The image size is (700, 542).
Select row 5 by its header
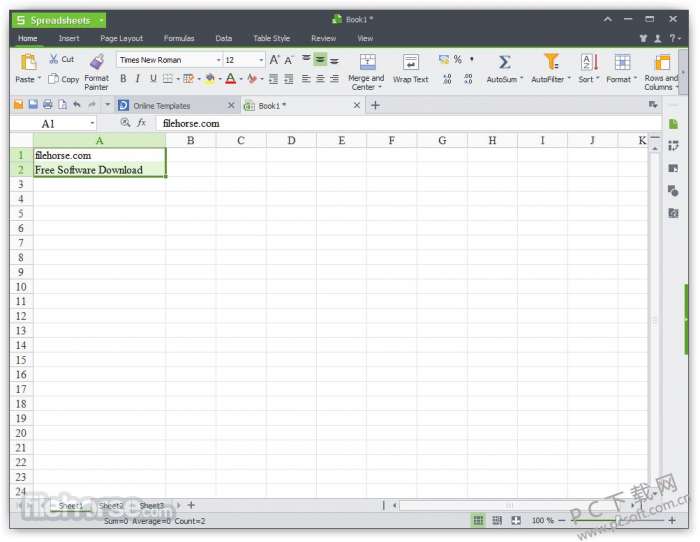[21, 213]
